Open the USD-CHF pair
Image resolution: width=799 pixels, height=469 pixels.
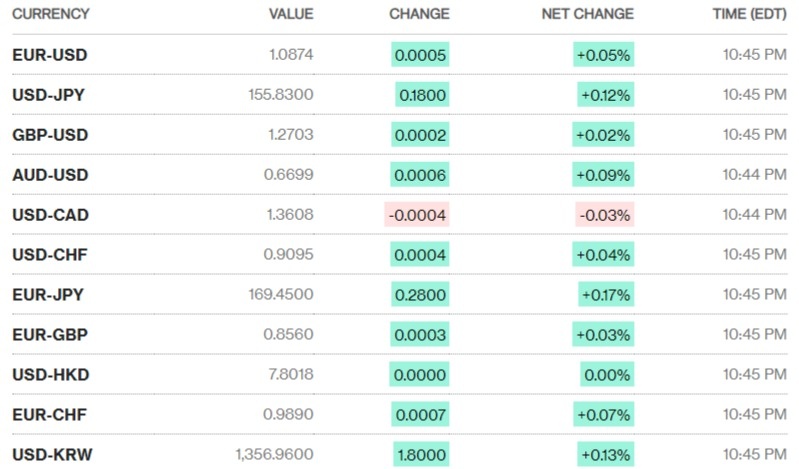pyautogui.click(x=50, y=255)
